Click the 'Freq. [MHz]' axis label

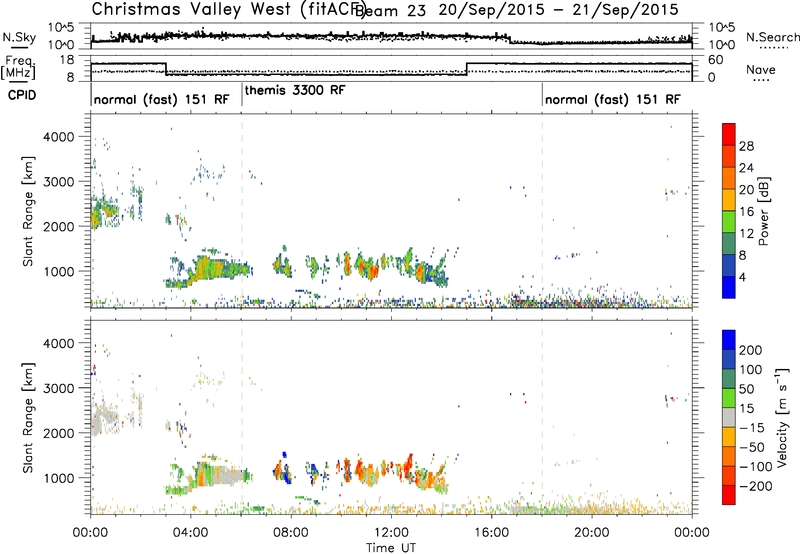pyautogui.click(x=18, y=68)
